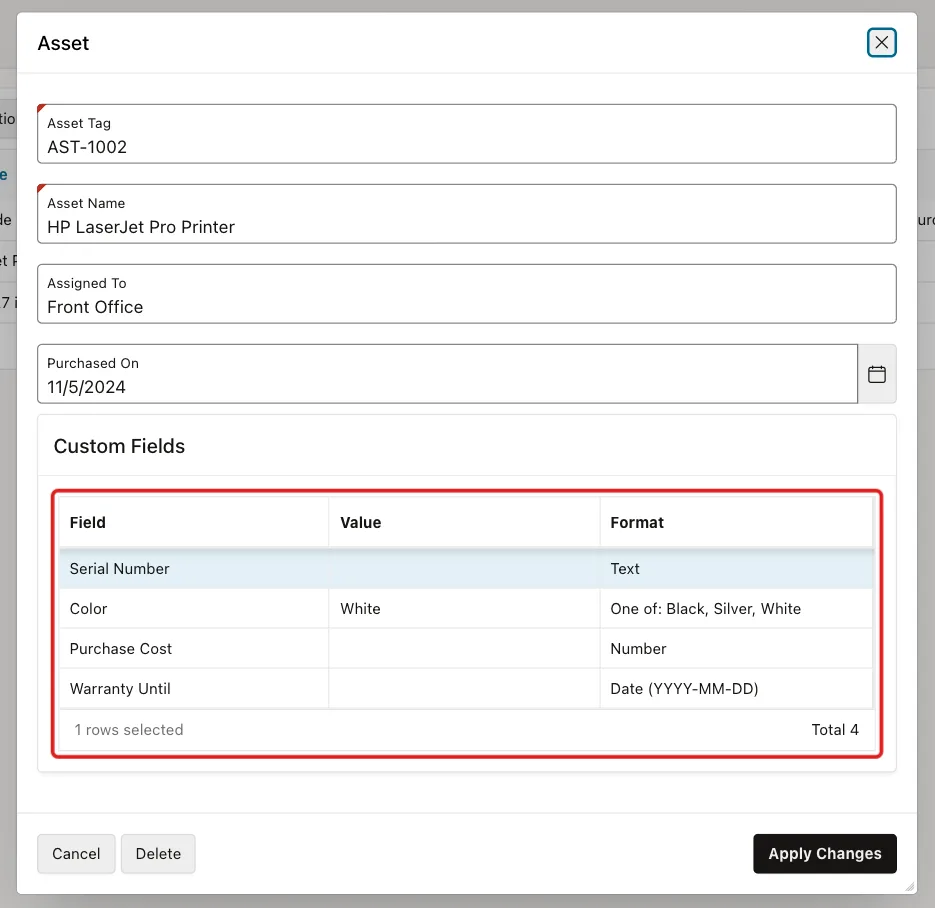Click empty Value cell for Purchase Cost
This screenshot has width=935, height=908.
(x=464, y=649)
